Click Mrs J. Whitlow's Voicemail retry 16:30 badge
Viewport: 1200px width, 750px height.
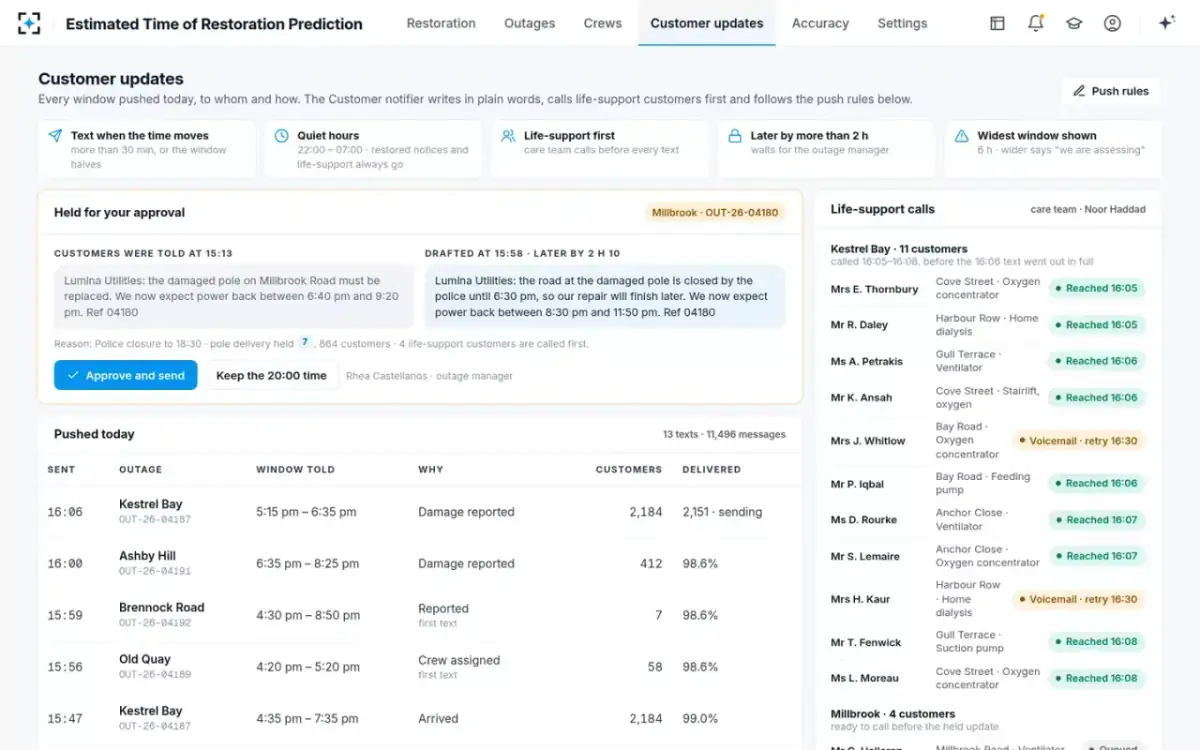tap(1078, 440)
